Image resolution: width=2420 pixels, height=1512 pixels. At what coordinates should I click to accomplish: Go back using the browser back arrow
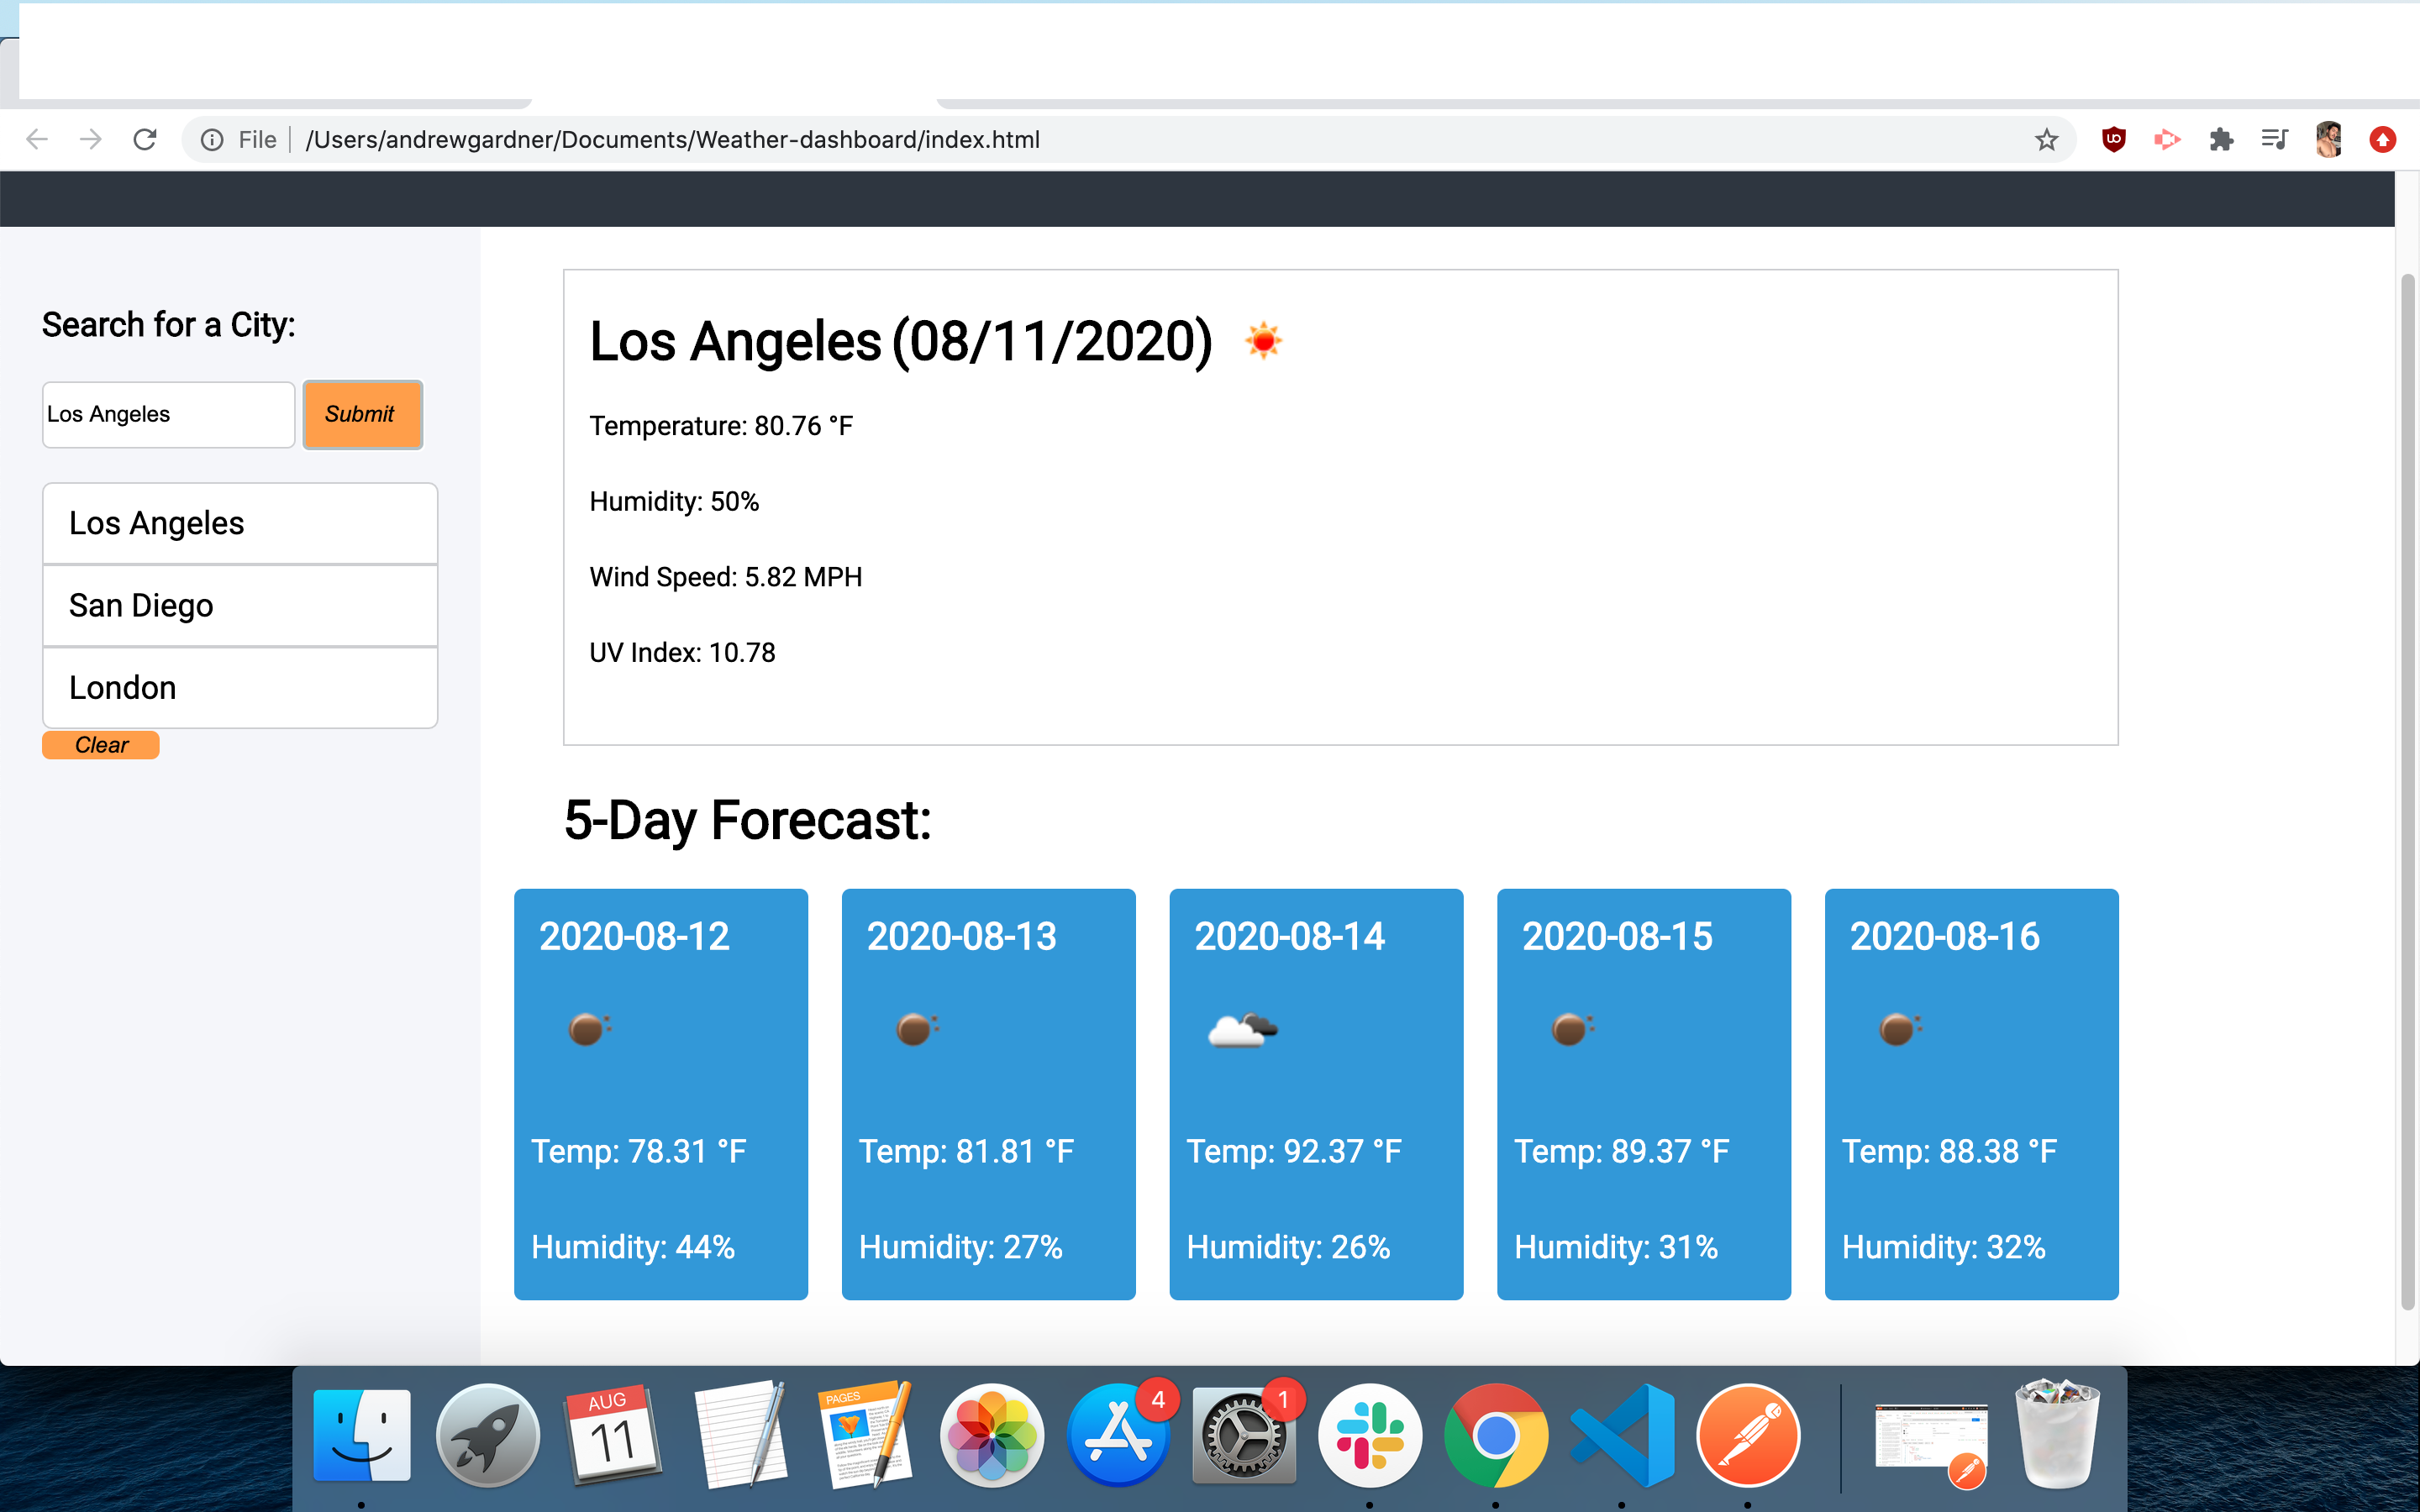pos(37,139)
